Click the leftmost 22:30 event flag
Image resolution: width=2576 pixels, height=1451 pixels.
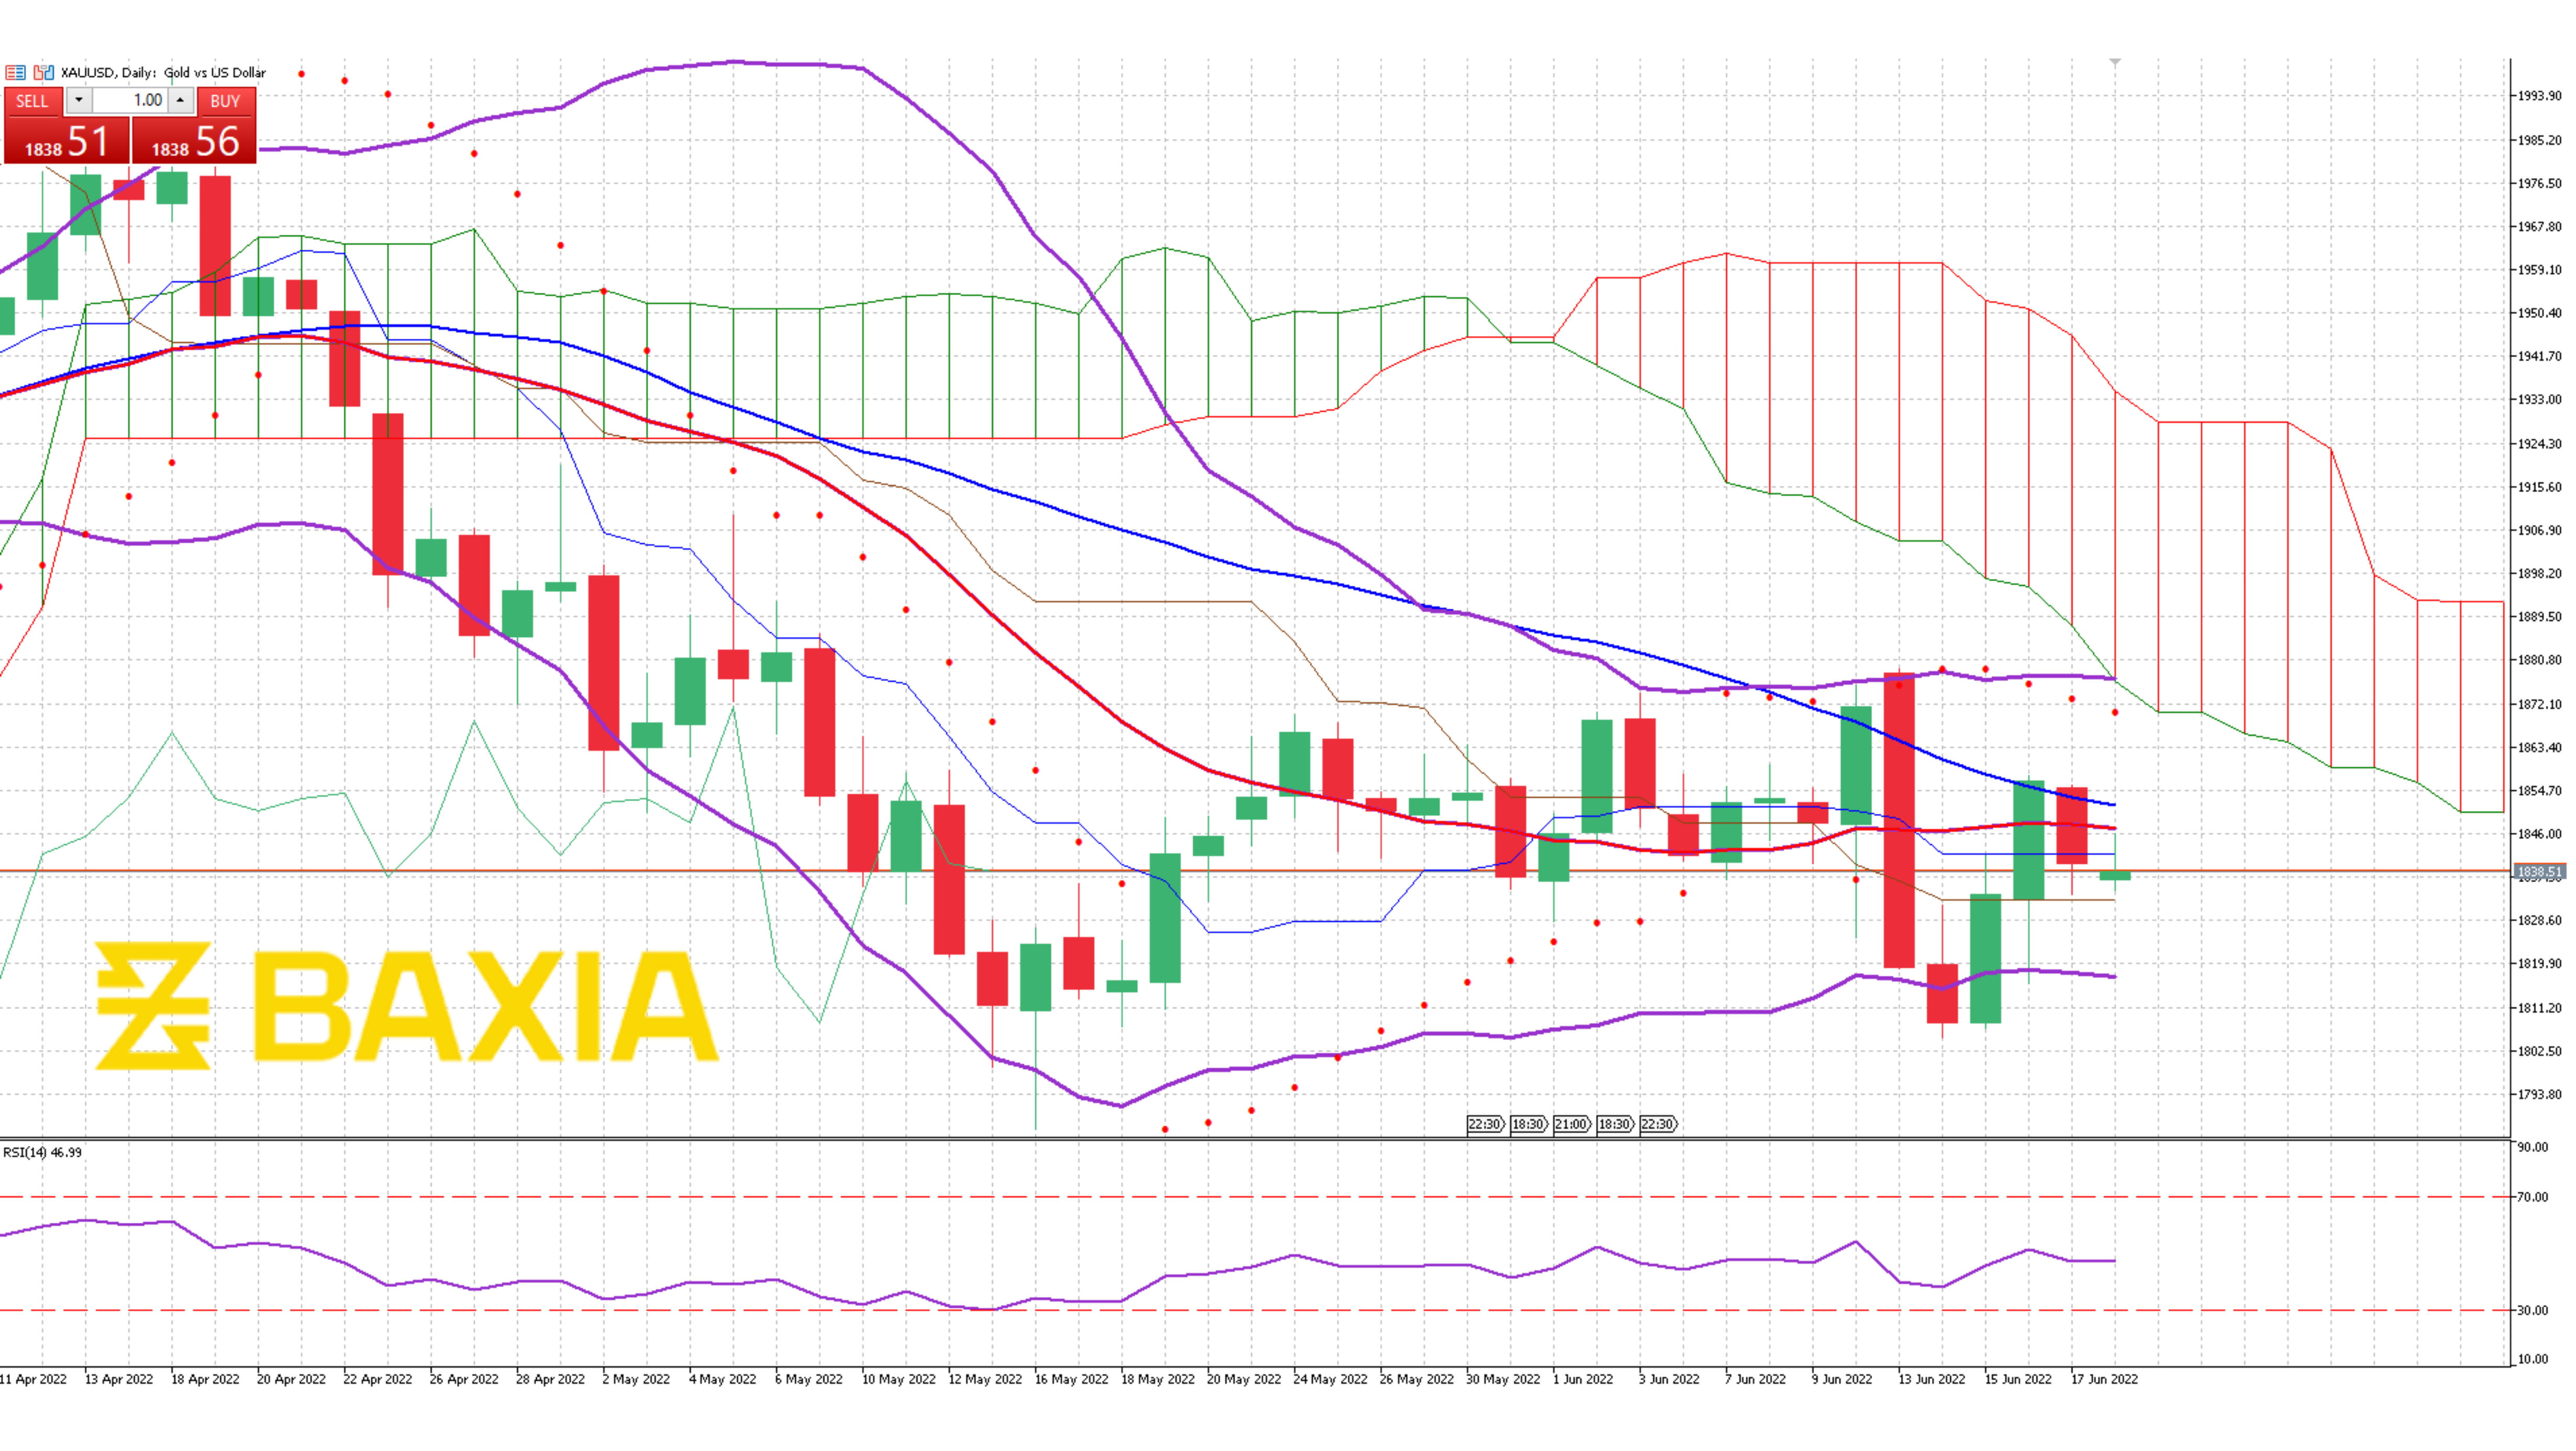click(1486, 1124)
